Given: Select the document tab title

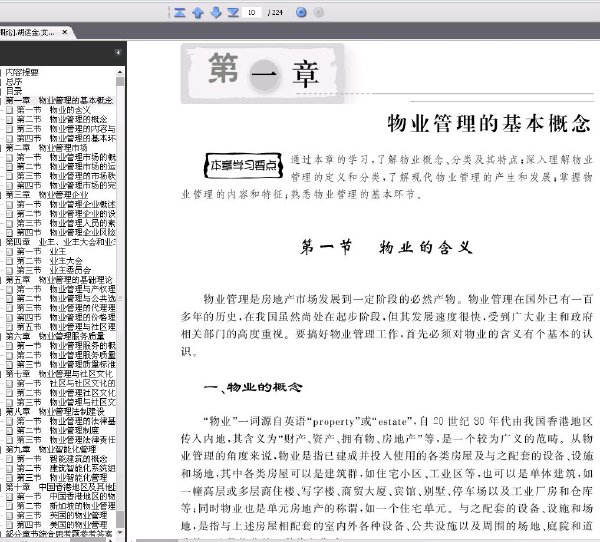Looking at the screenshot, I should click(x=27, y=32).
